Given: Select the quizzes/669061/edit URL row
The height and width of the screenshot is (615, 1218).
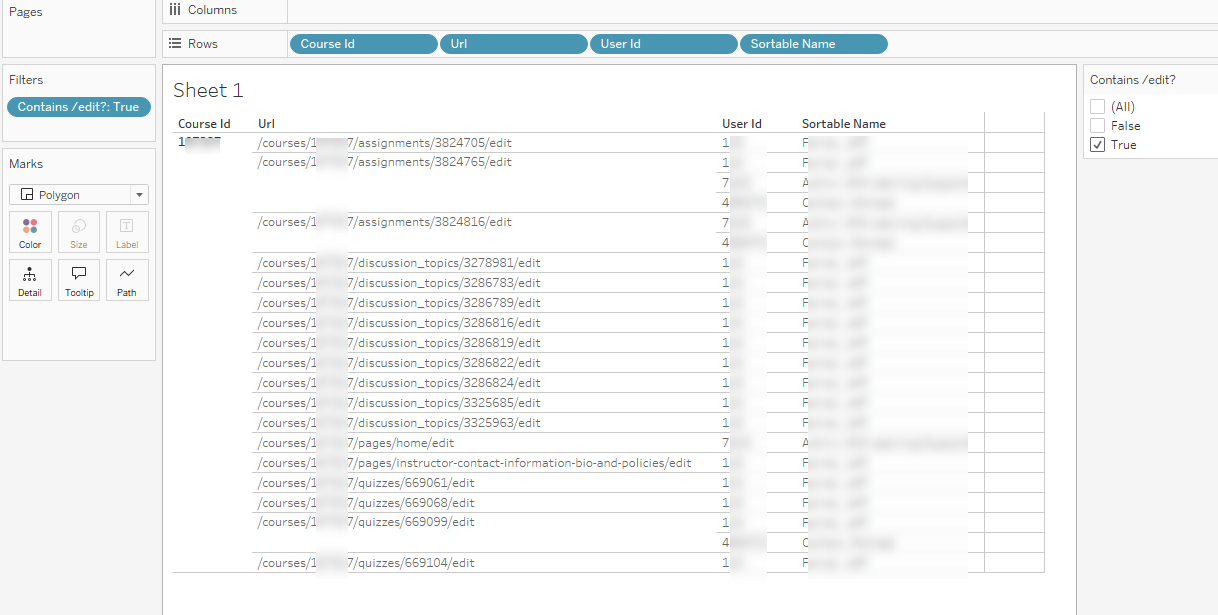Looking at the screenshot, I should pos(366,483).
